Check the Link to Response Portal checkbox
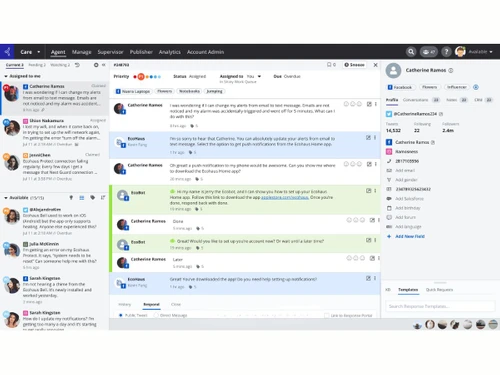 coord(326,315)
